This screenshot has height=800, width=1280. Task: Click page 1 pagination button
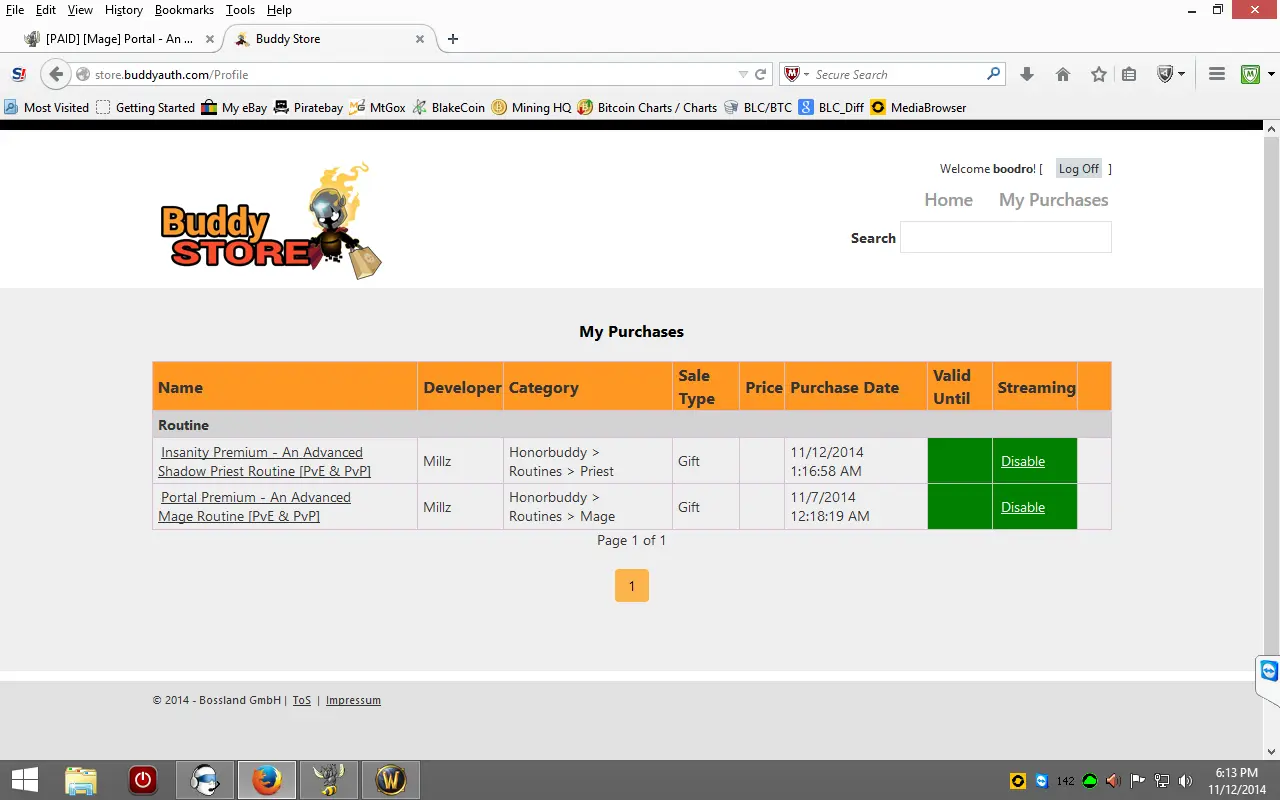[631, 586]
